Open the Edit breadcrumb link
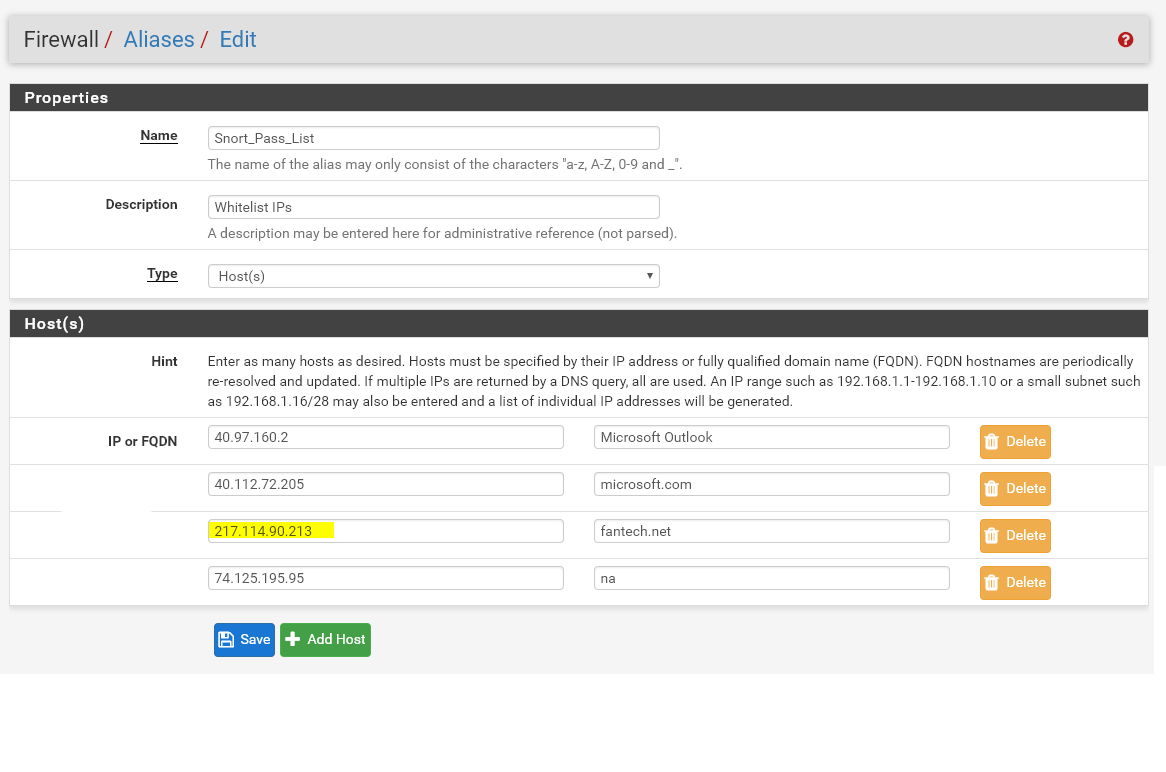1166x772 pixels. 238,40
